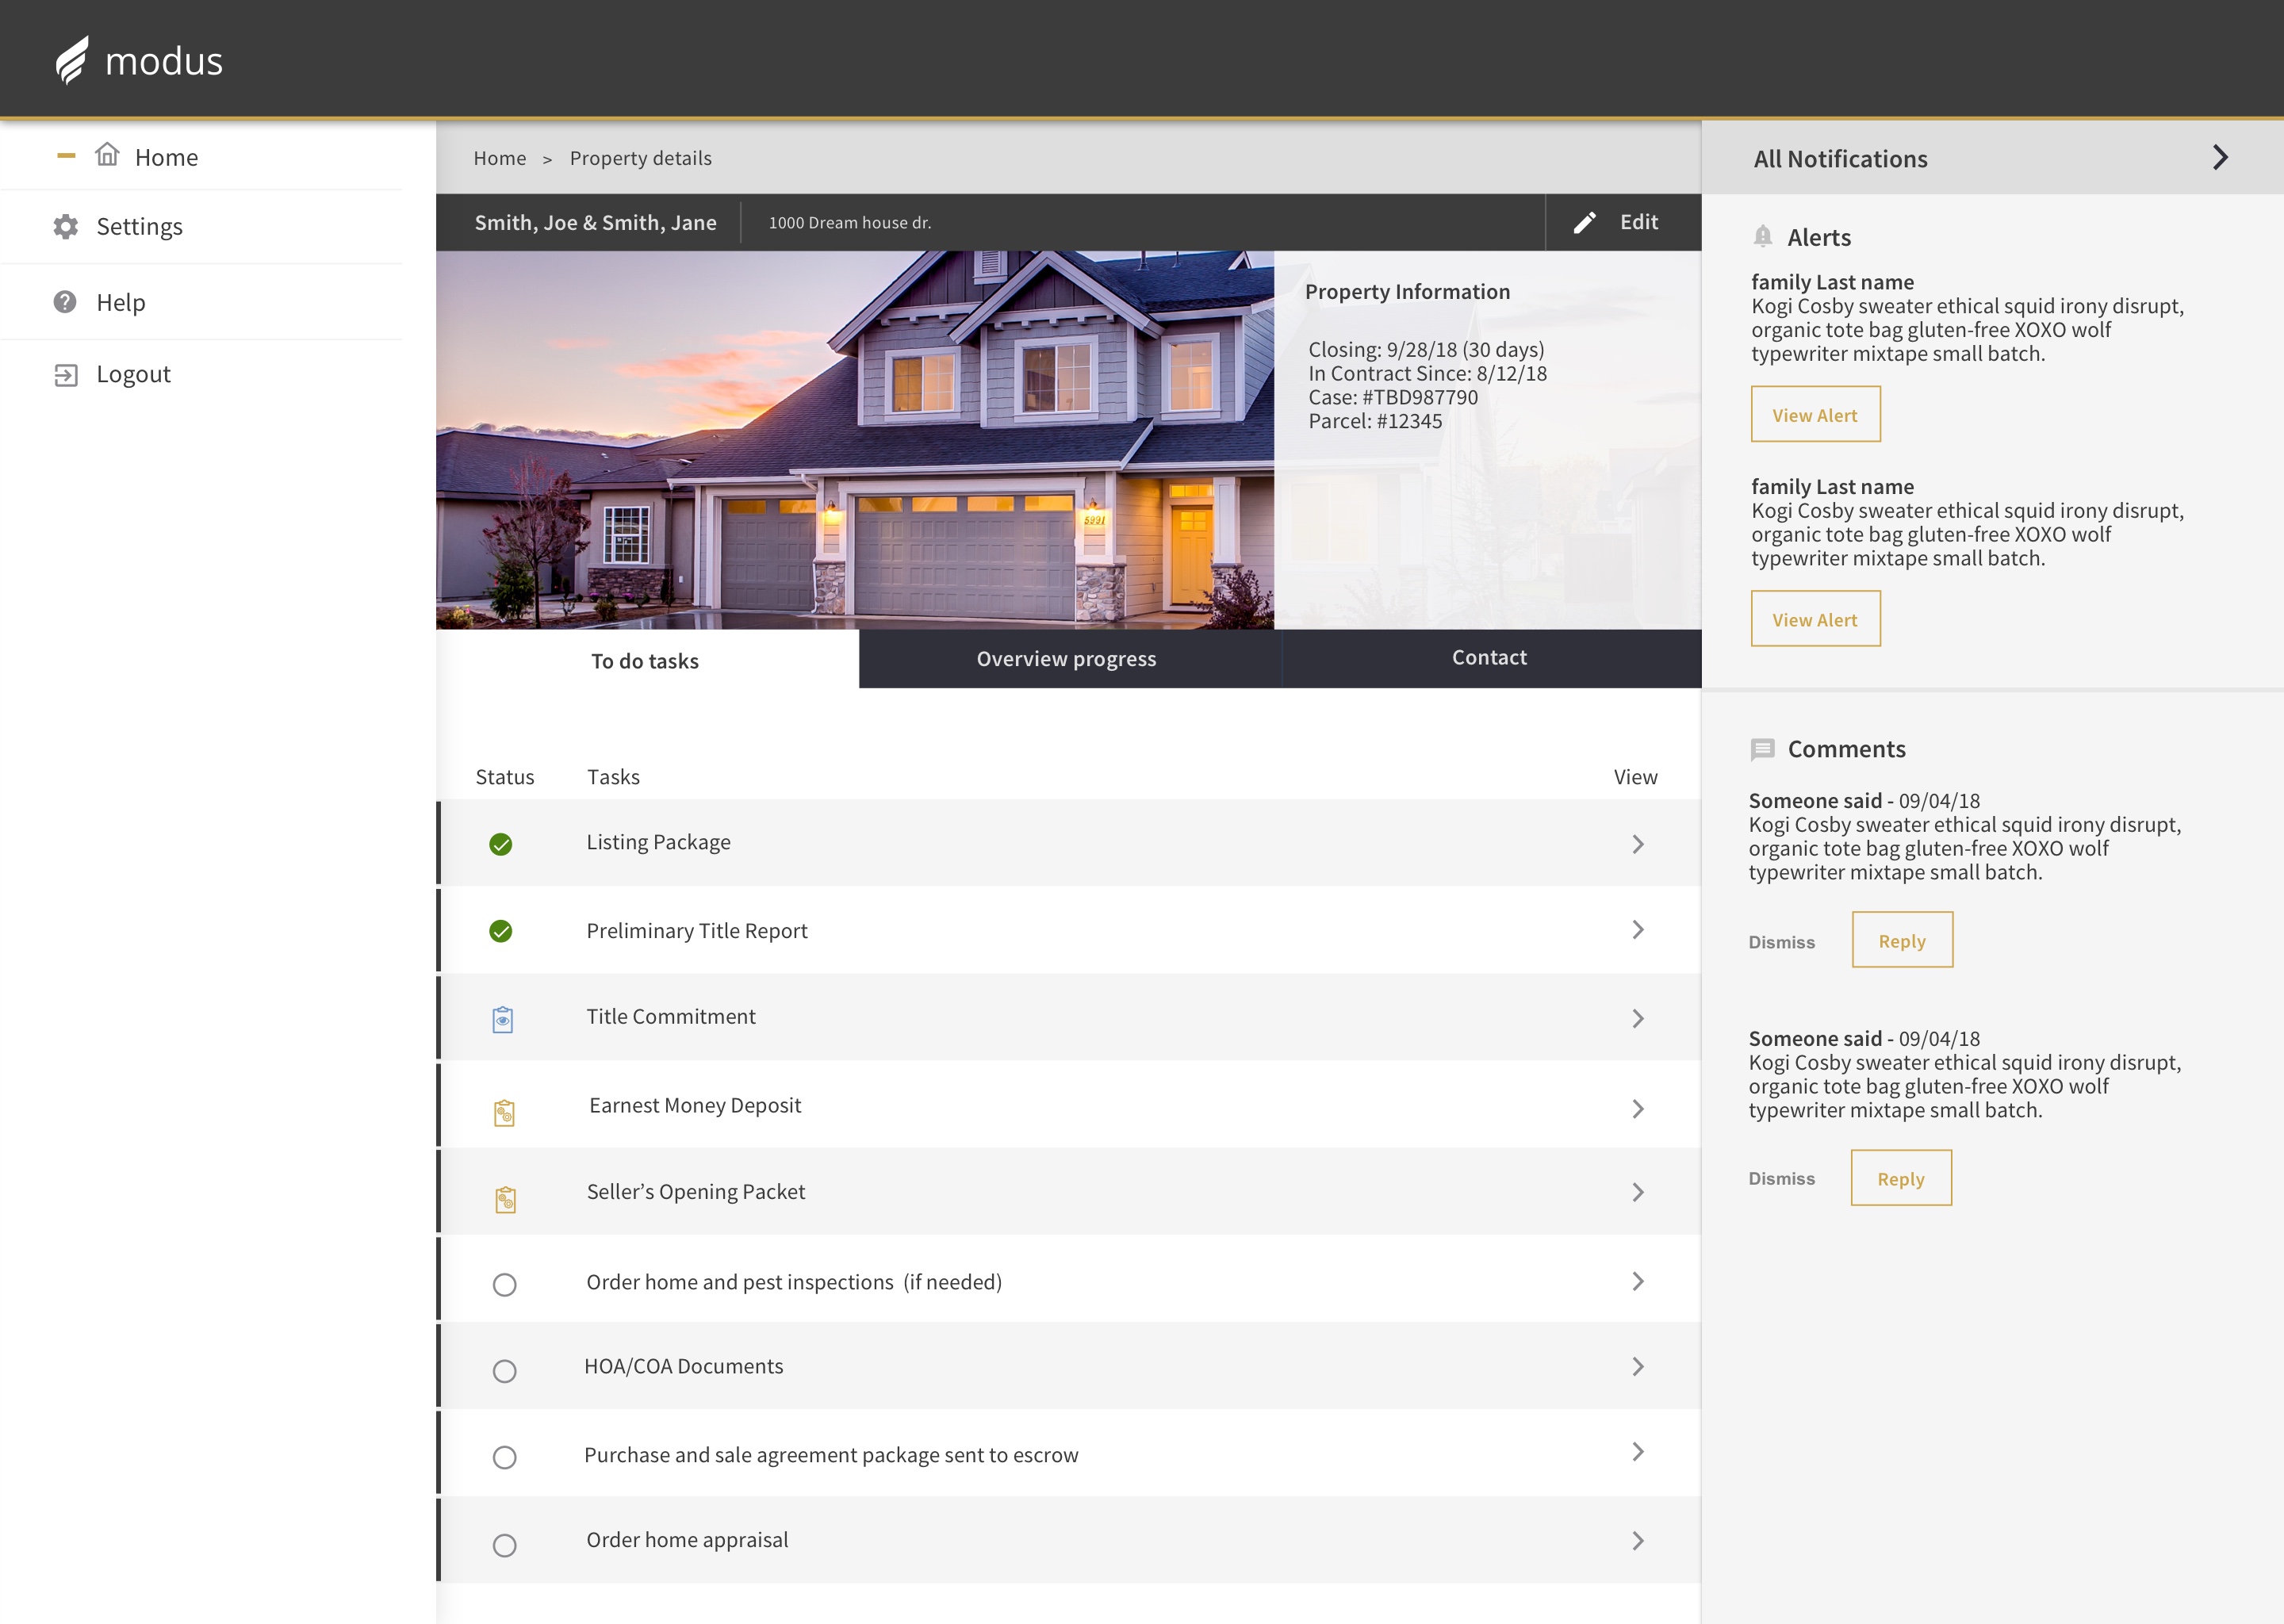Click the pencil icon next to Edit

click(x=1585, y=222)
